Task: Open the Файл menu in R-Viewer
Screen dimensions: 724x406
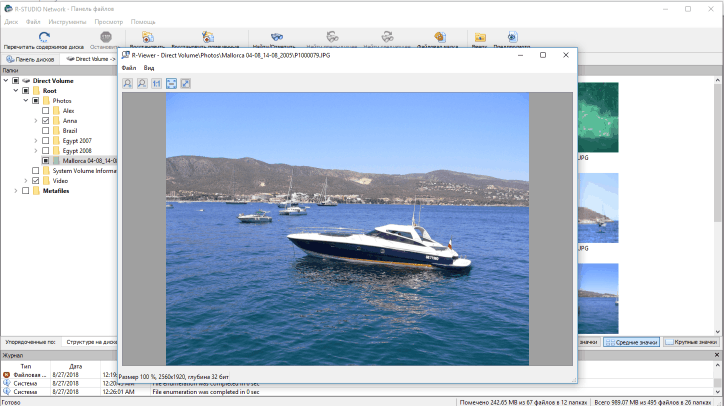Action: 129,68
